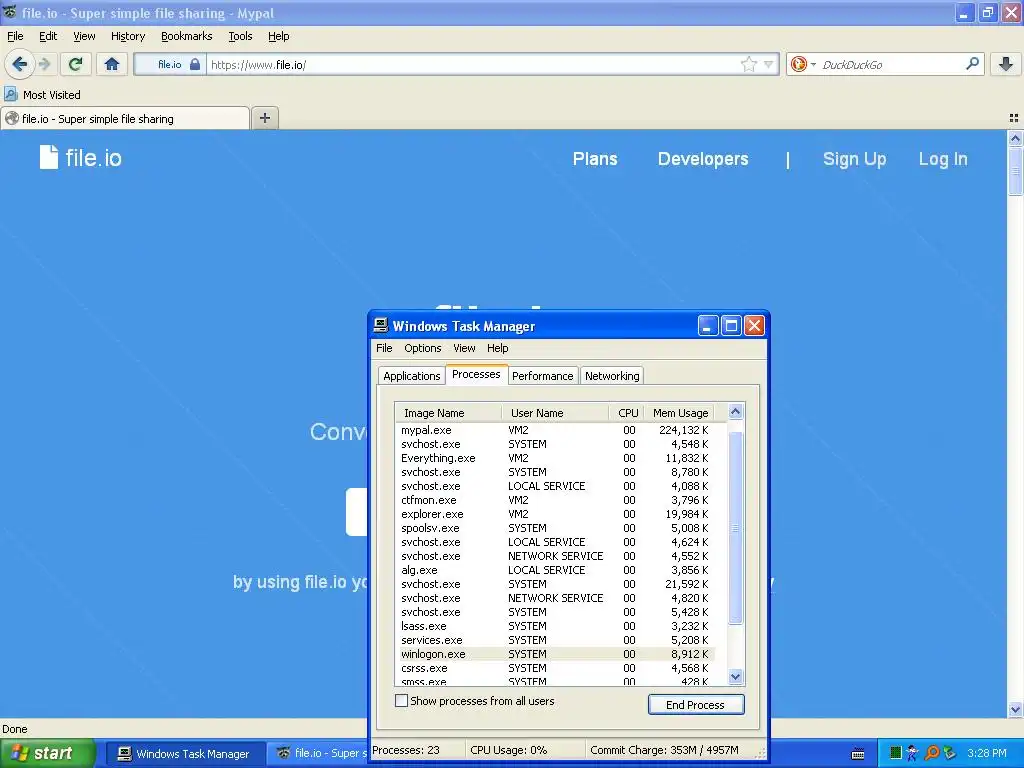Click the file.io taskbar button
This screenshot has width=1024, height=768.
pyautogui.click(x=318, y=754)
